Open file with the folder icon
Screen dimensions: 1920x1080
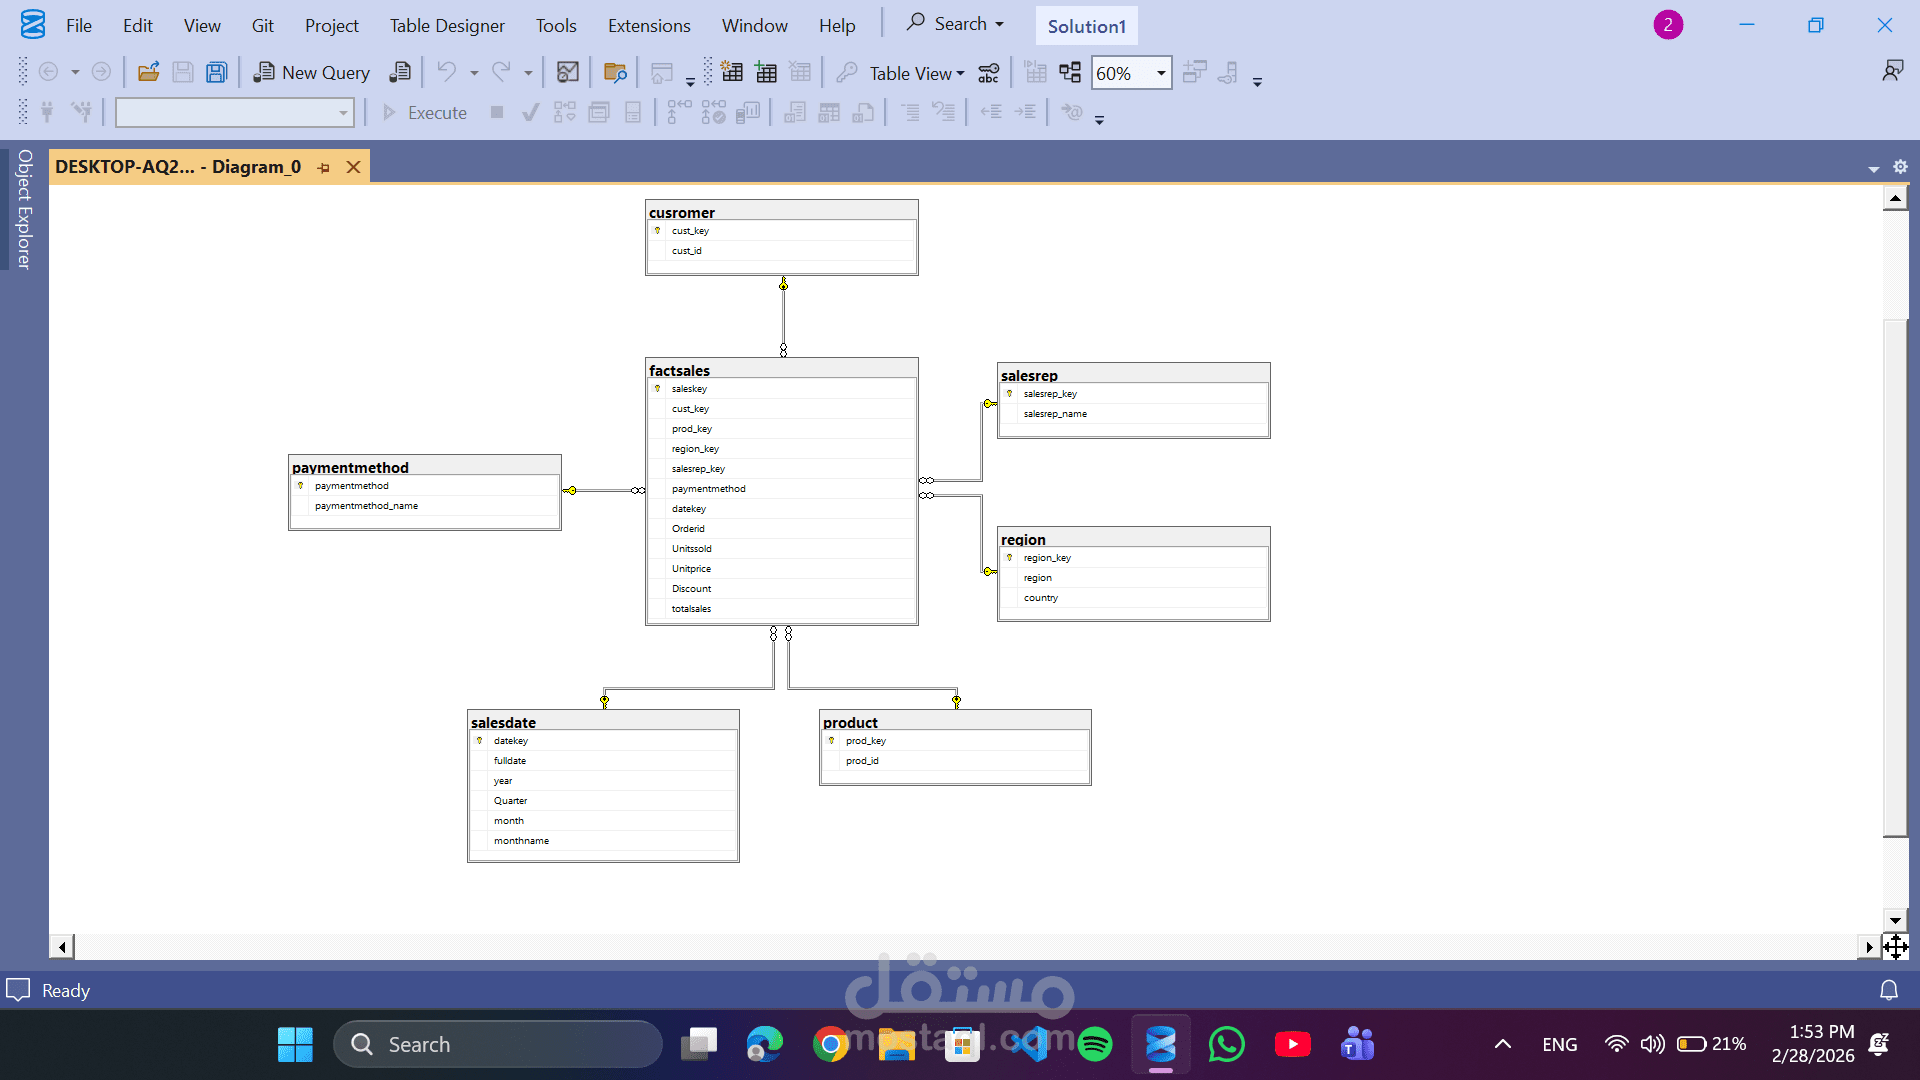pos(148,72)
